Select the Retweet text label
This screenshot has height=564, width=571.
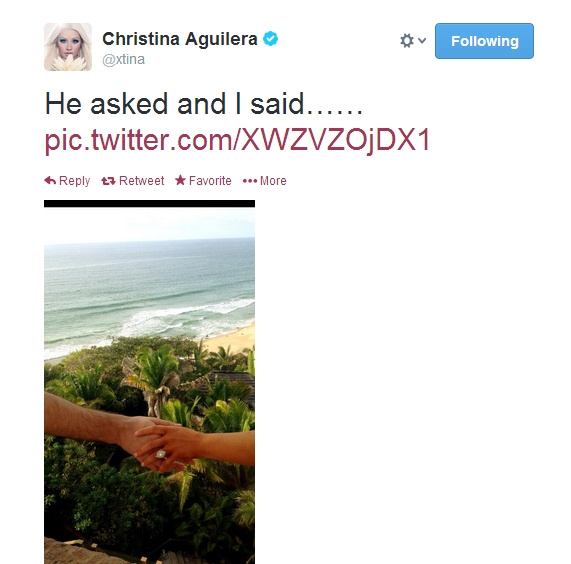point(141,181)
